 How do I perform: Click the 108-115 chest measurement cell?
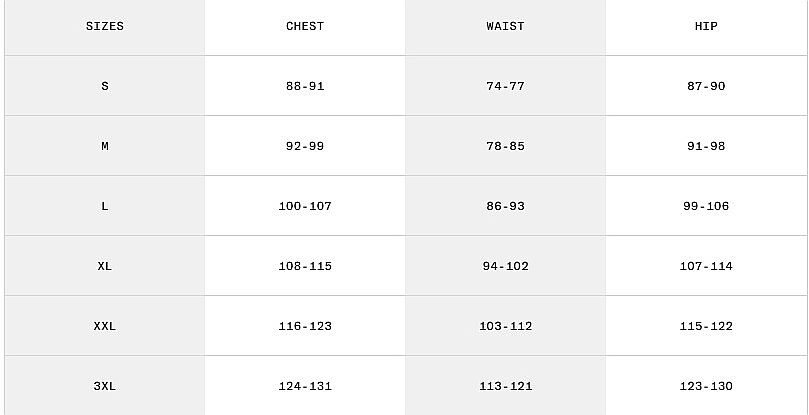pos(305,266)
